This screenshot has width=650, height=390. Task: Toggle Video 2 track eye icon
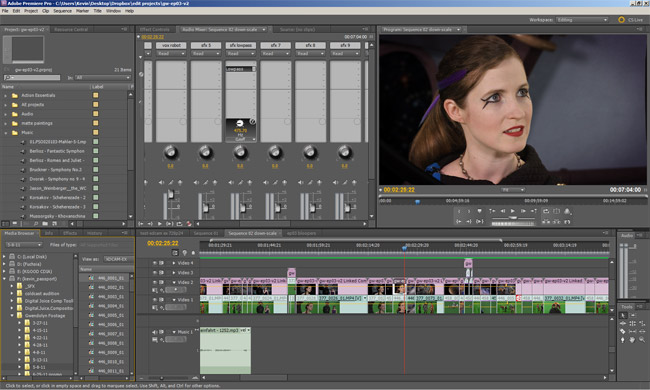click(x=155, y=282)
